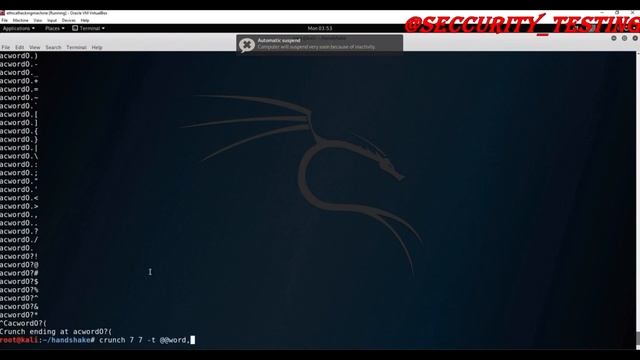Click the terminal scrollbar thumb
The height and width of the screenshot is (360, 640).
[x=638, y=339]
